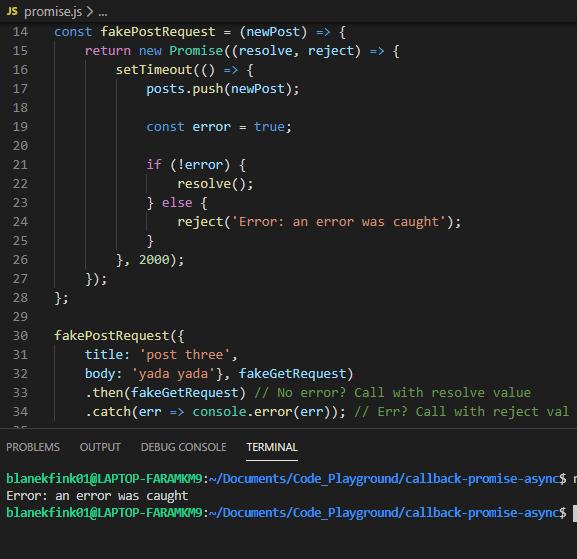Click the string 'Error: an error was caught' in code
The height and width of the screenshot is (559, 577).
tap(339, 222)
